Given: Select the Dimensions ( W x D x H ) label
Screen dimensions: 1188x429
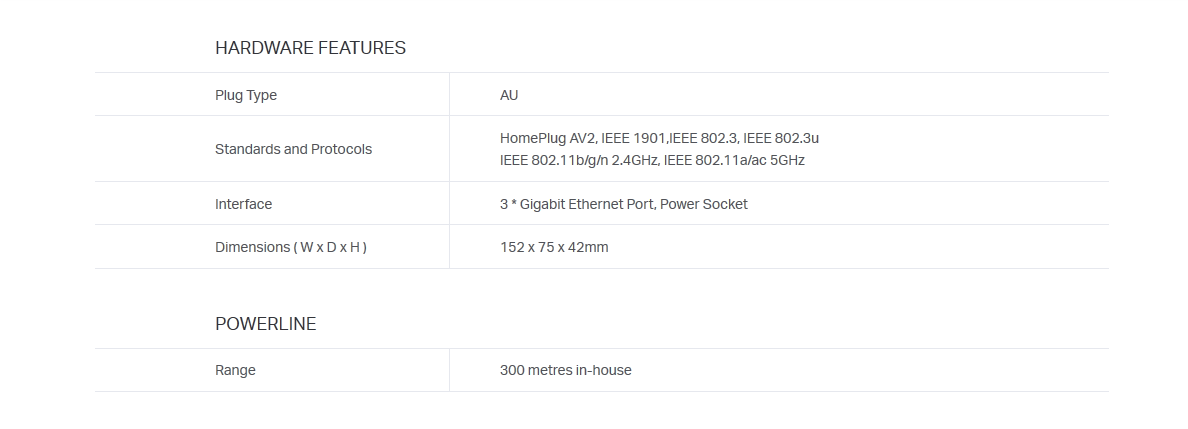Looking at the screenshot, I should (x=291, y=248).
